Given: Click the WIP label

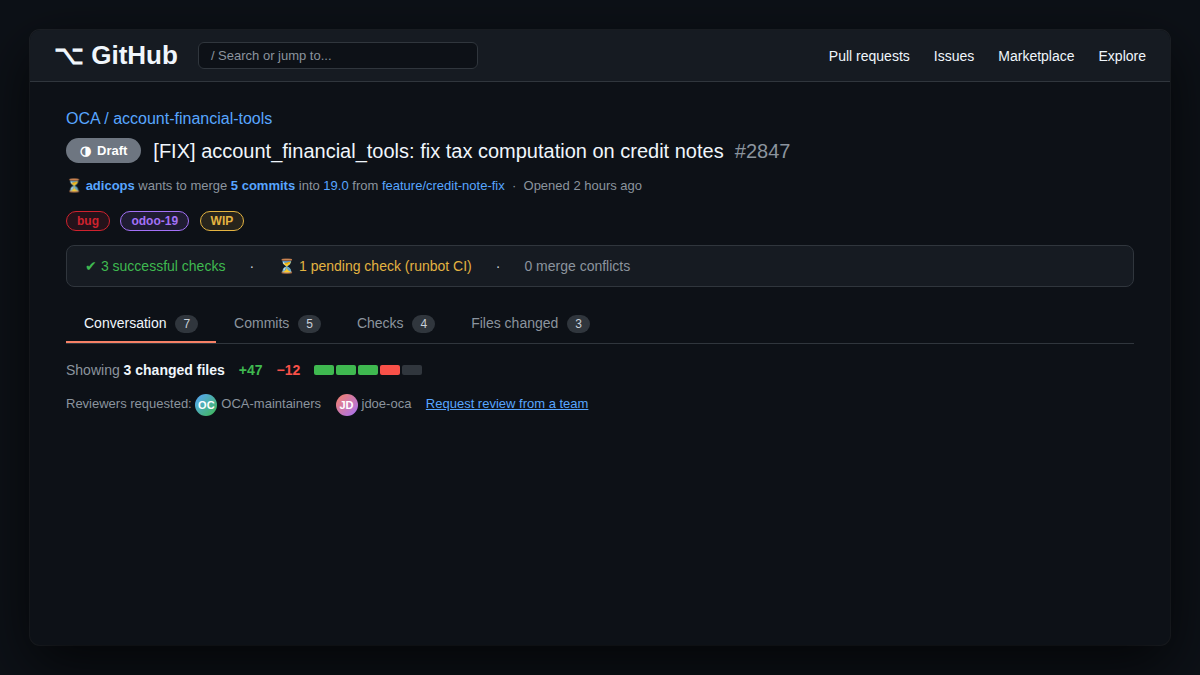Looking at the screenshot, I should pos(222,221).
